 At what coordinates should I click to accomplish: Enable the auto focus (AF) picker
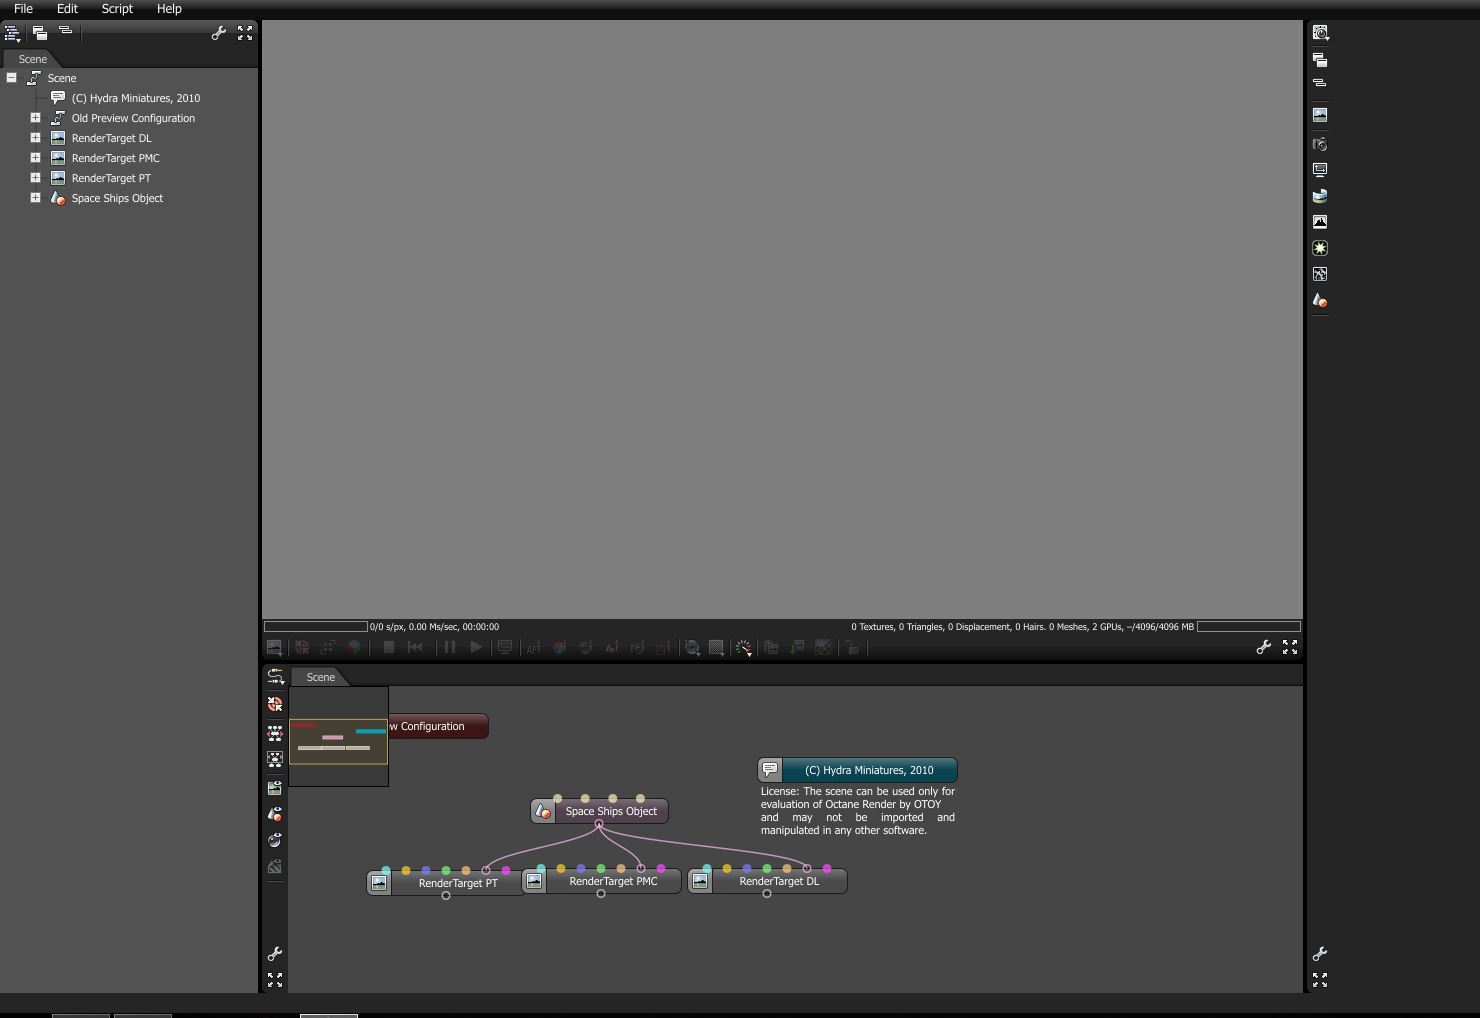pyautogui.click(x=533, y=648)
